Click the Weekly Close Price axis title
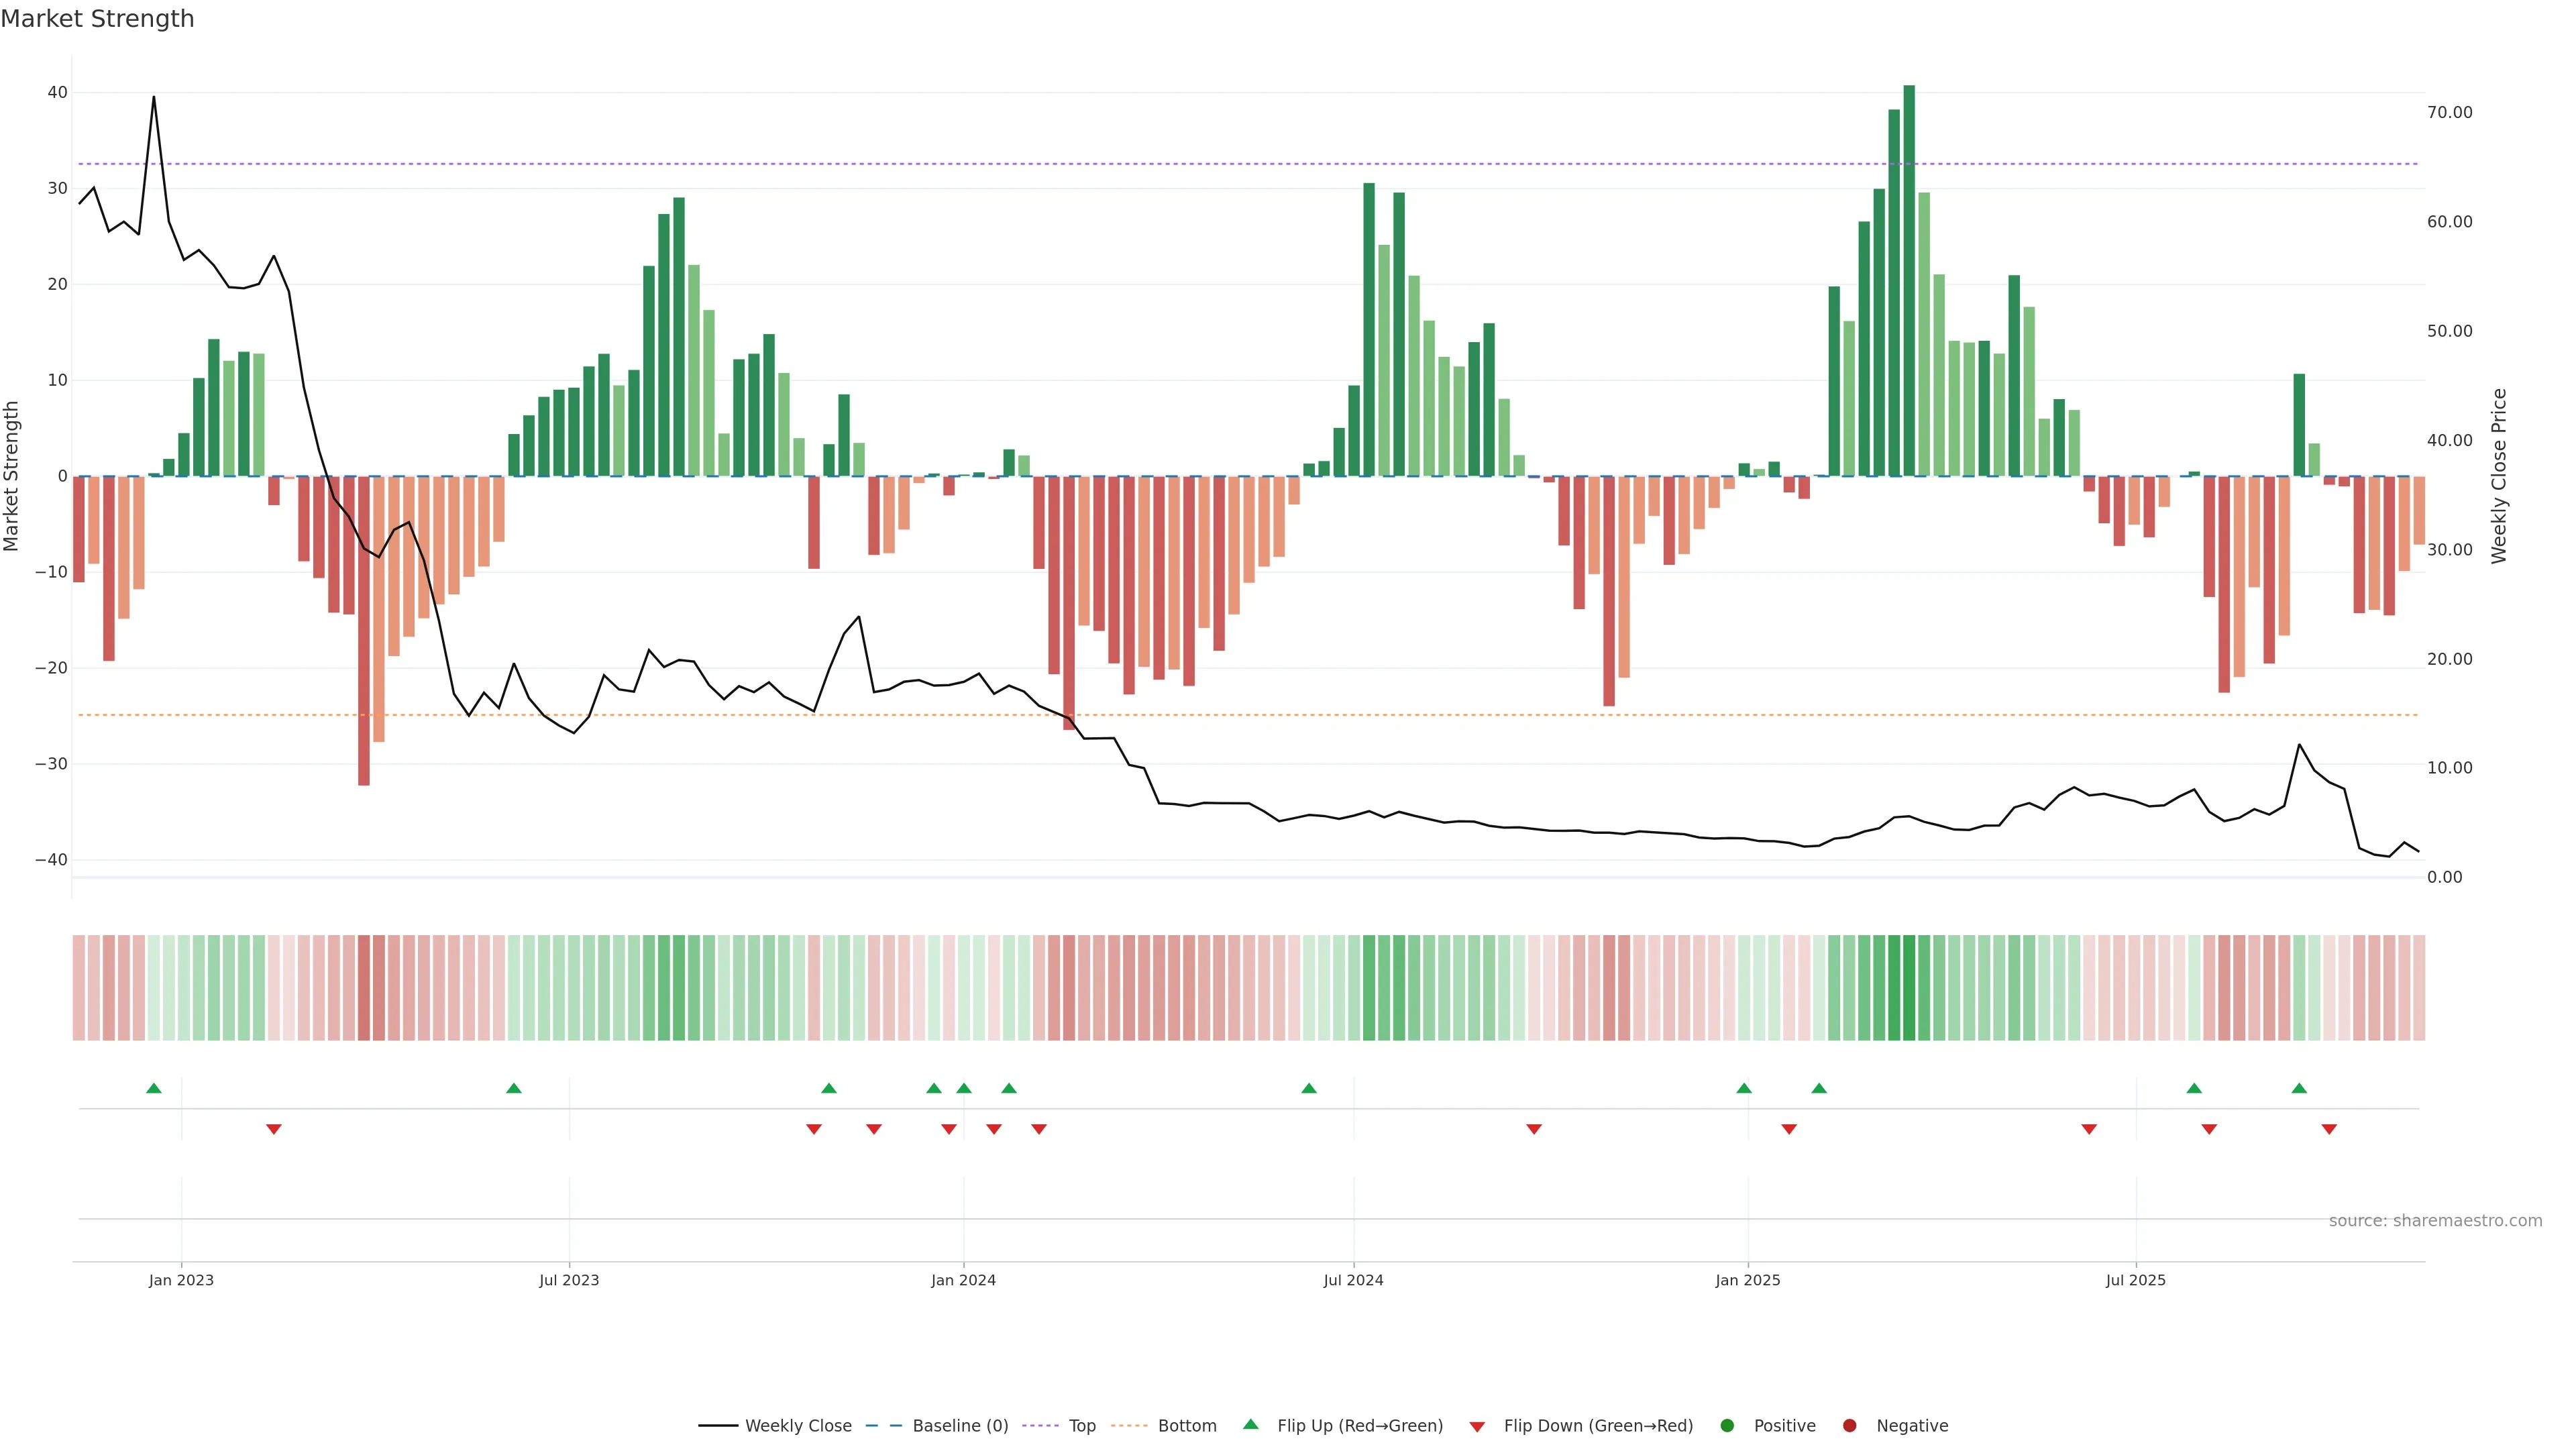Image resolution: width=2576 pixels, height=1449 pixels. pos(2499,476)
